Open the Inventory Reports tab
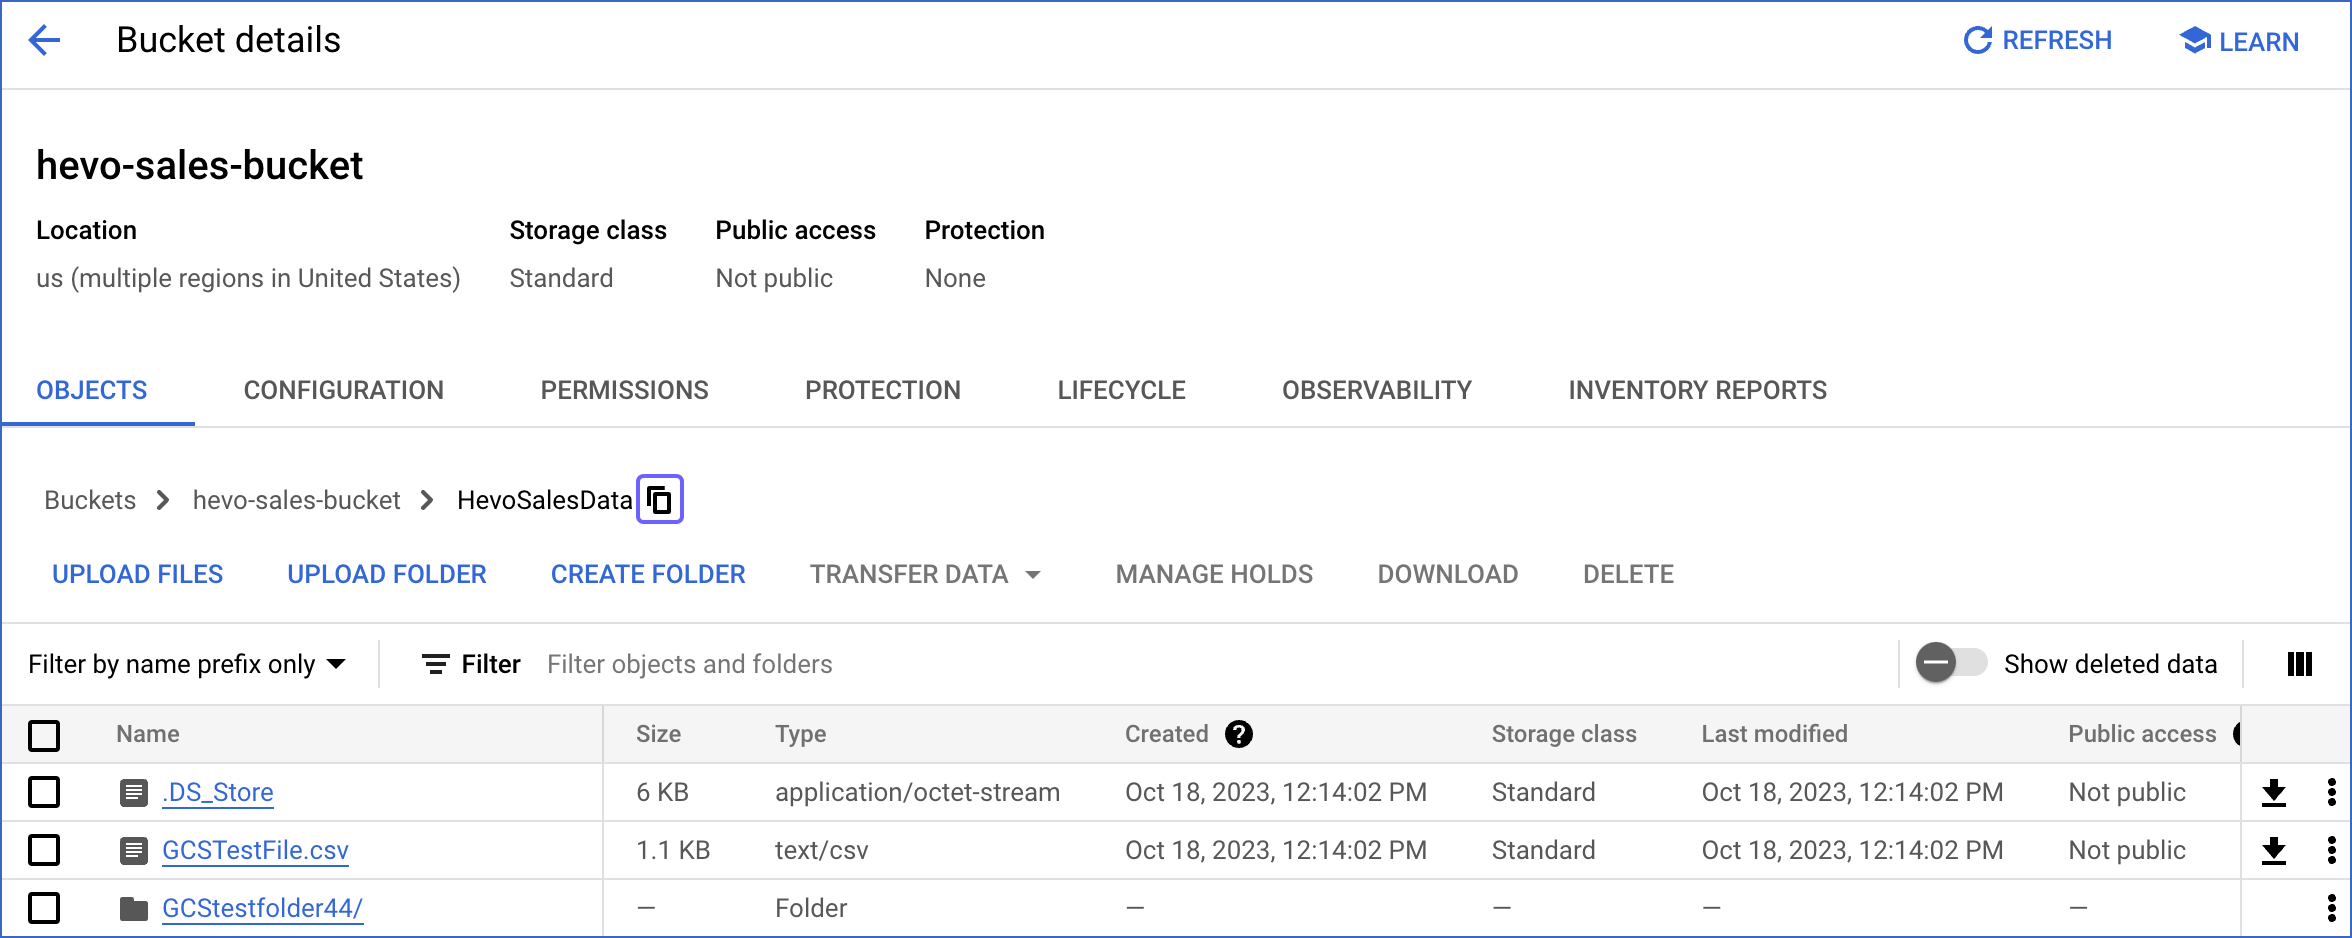The image size is (2352, 938). 1698,390
